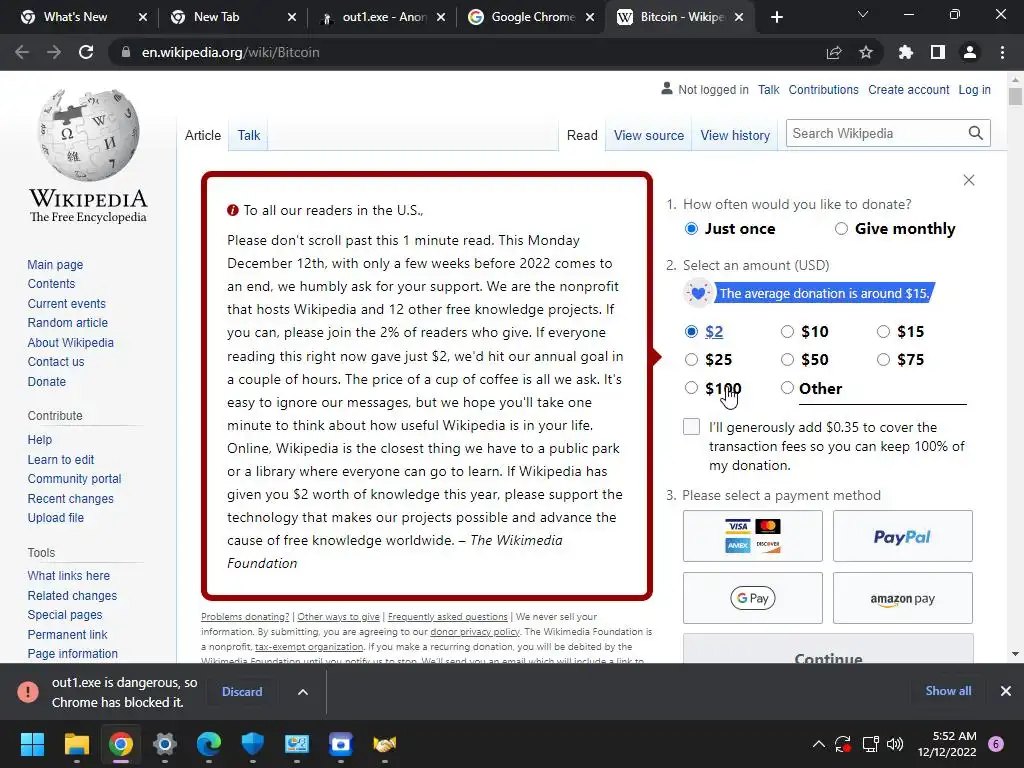The image size is (1024, 768).
Task: Choose the $100 donation amount
Action: tap(691, 388)
